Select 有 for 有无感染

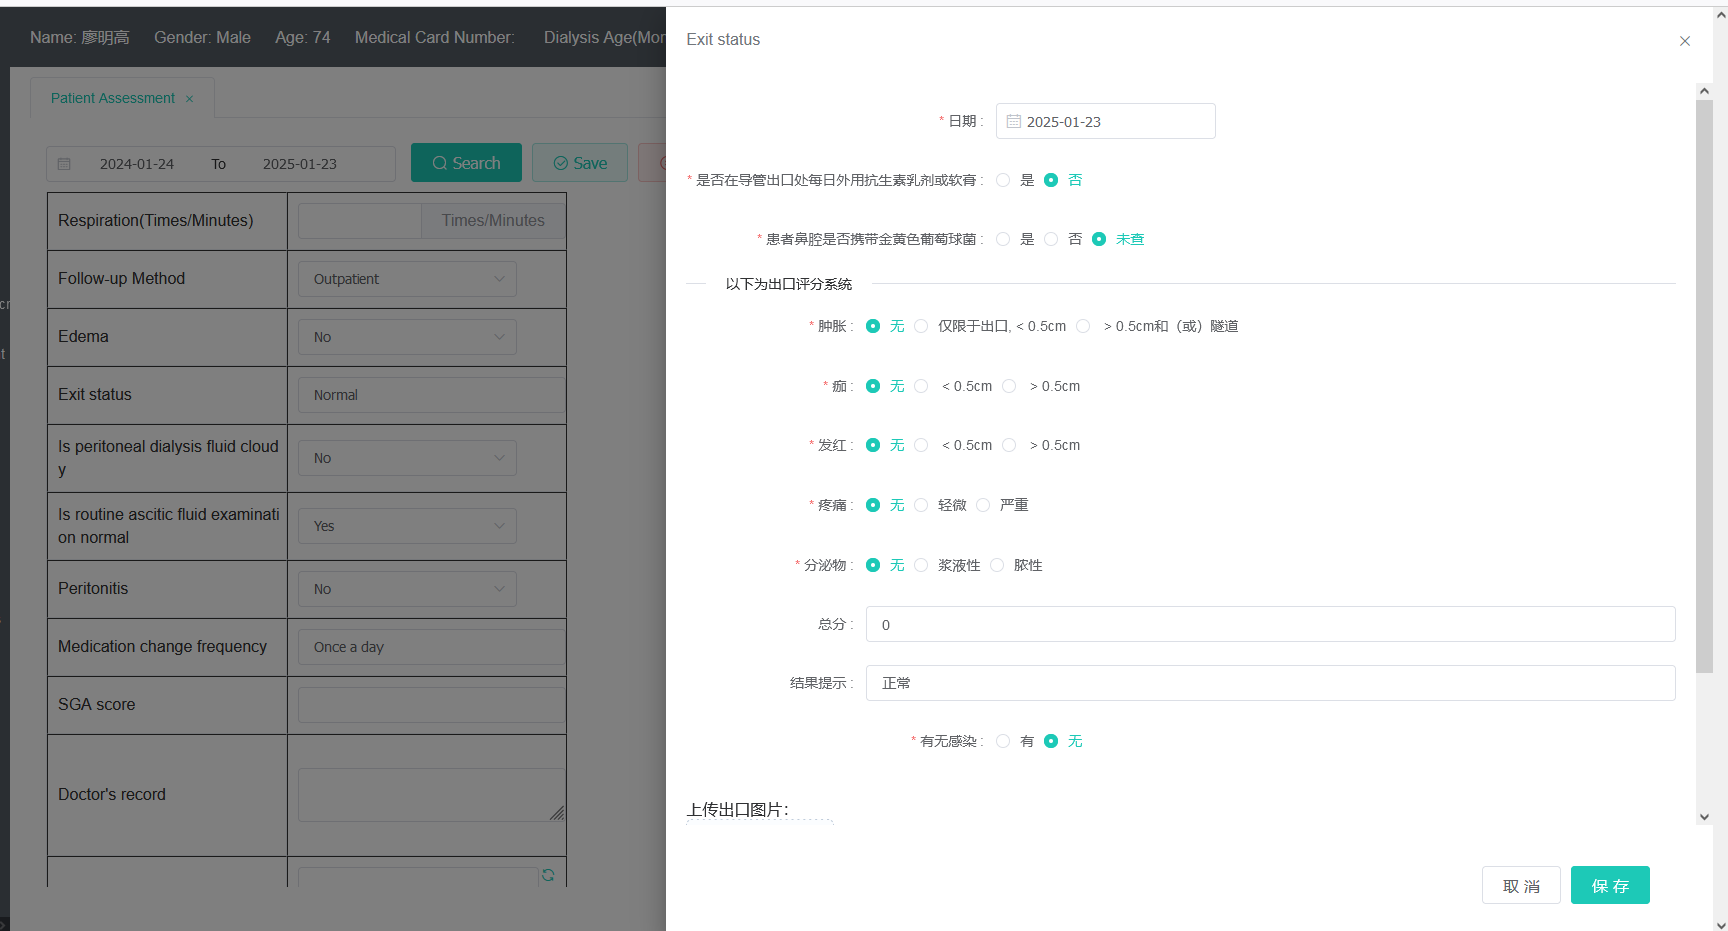[x=1003, y=741]
